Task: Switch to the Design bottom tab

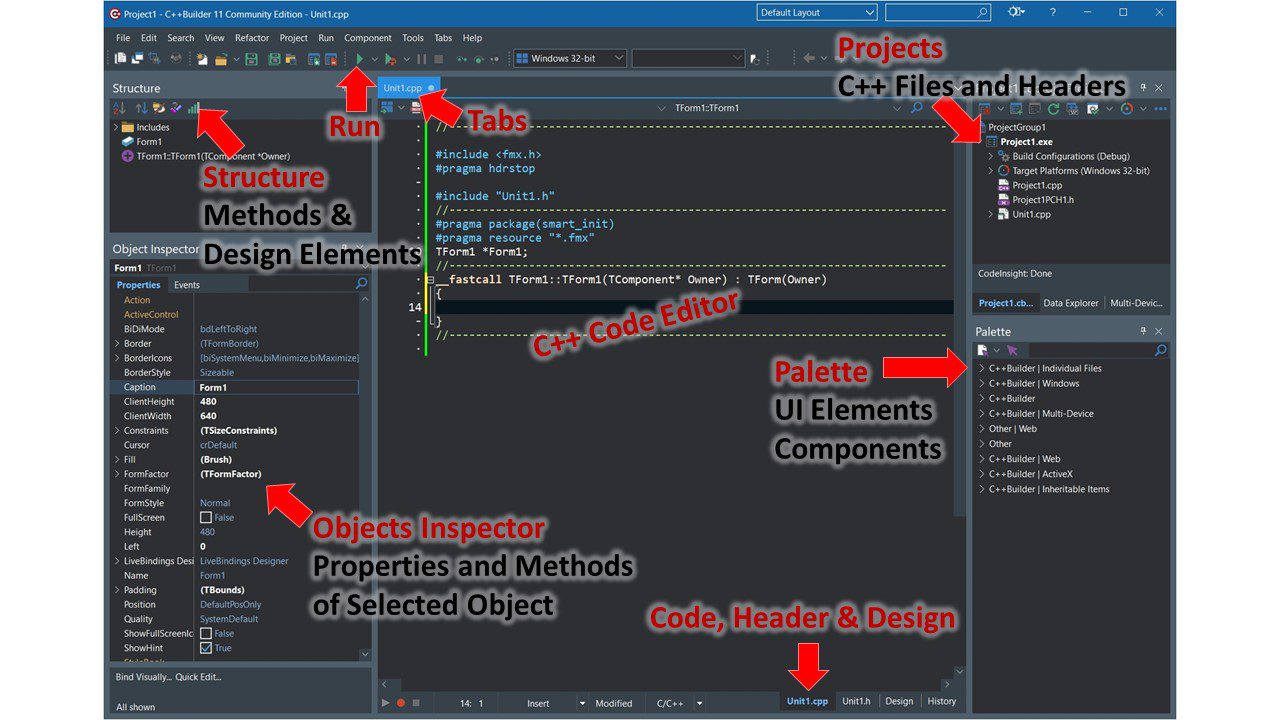Action: [899, 701]
